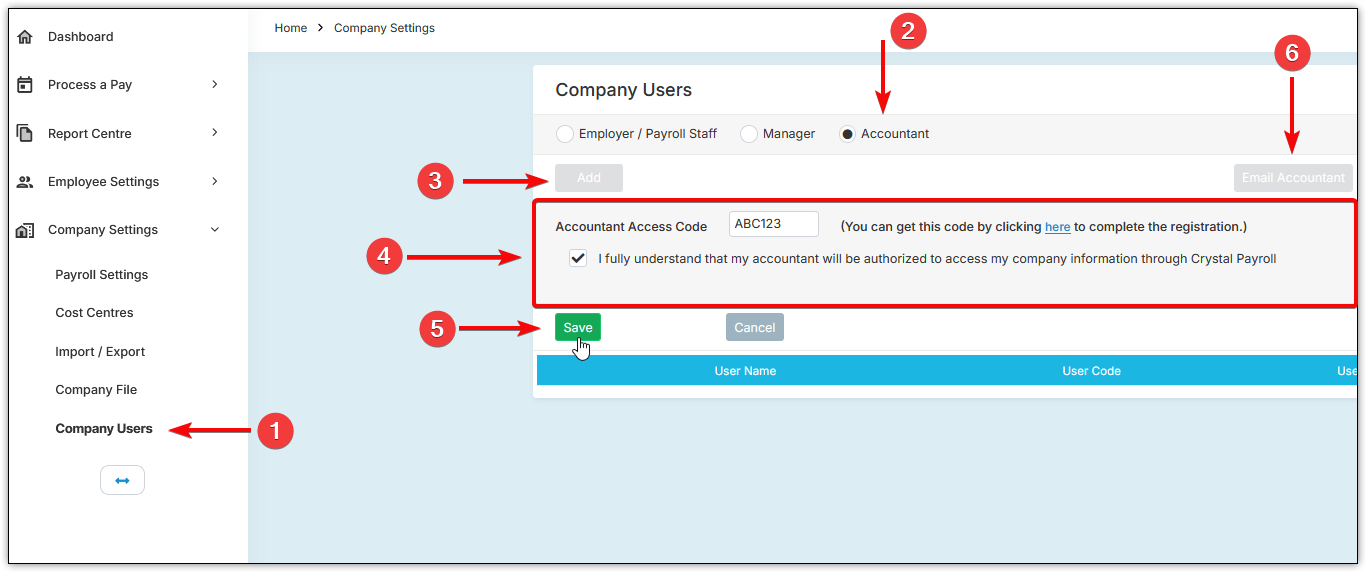The height and width of the screenshot is (572, 1366).
Task: Select the Manager radio button
Action: click(749, 134)
